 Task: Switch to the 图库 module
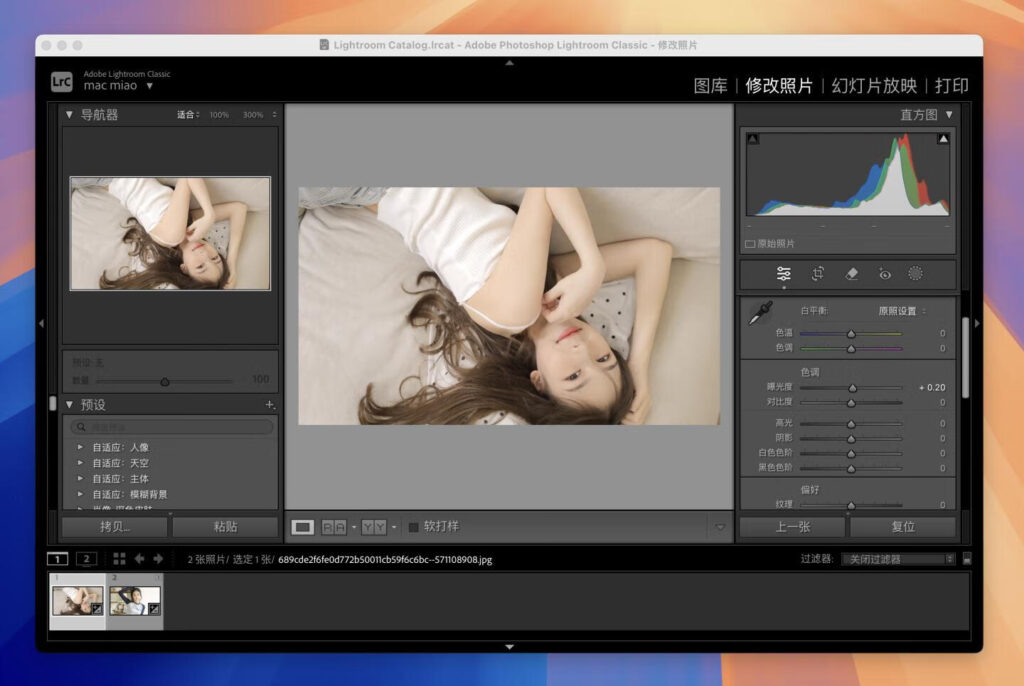(x=713, y=86)
